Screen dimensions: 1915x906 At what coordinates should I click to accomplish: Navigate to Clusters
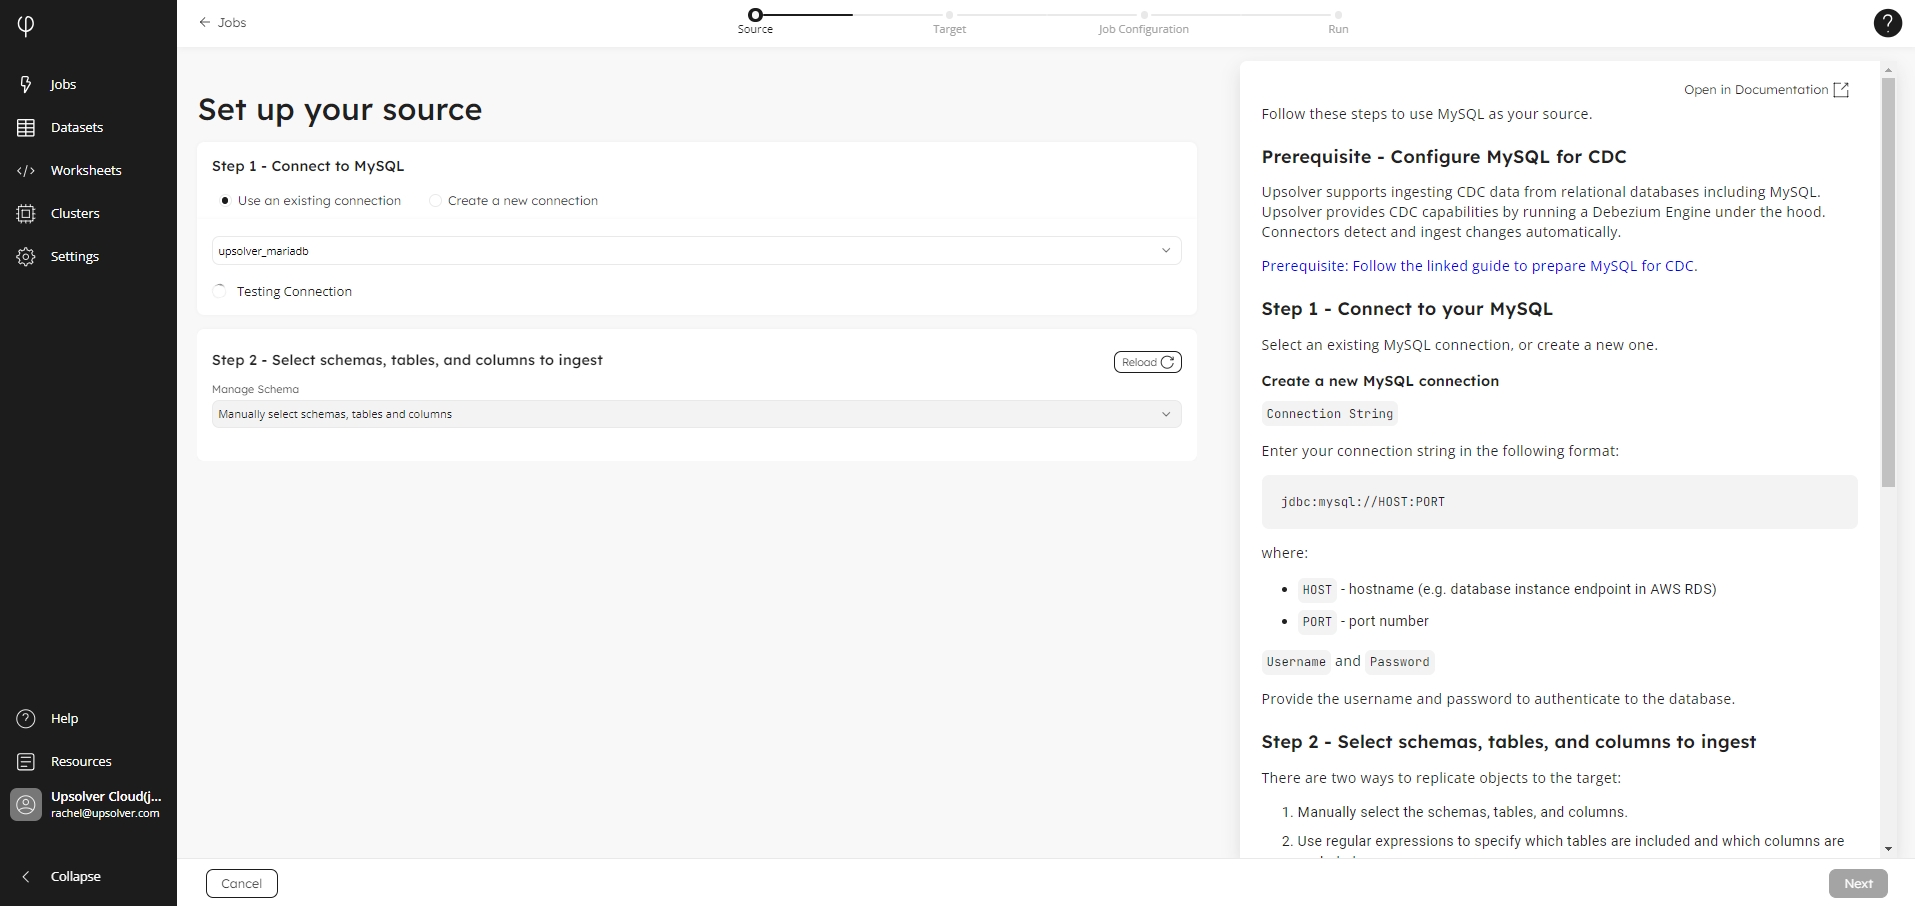coord(74,214)
